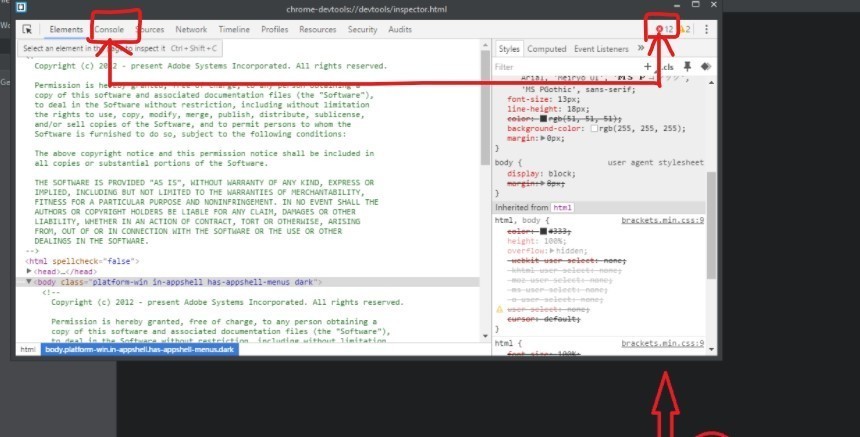Screen dimensions: 860x437
Task: Add a new style rule with plus icon
Action: point(648,67)
